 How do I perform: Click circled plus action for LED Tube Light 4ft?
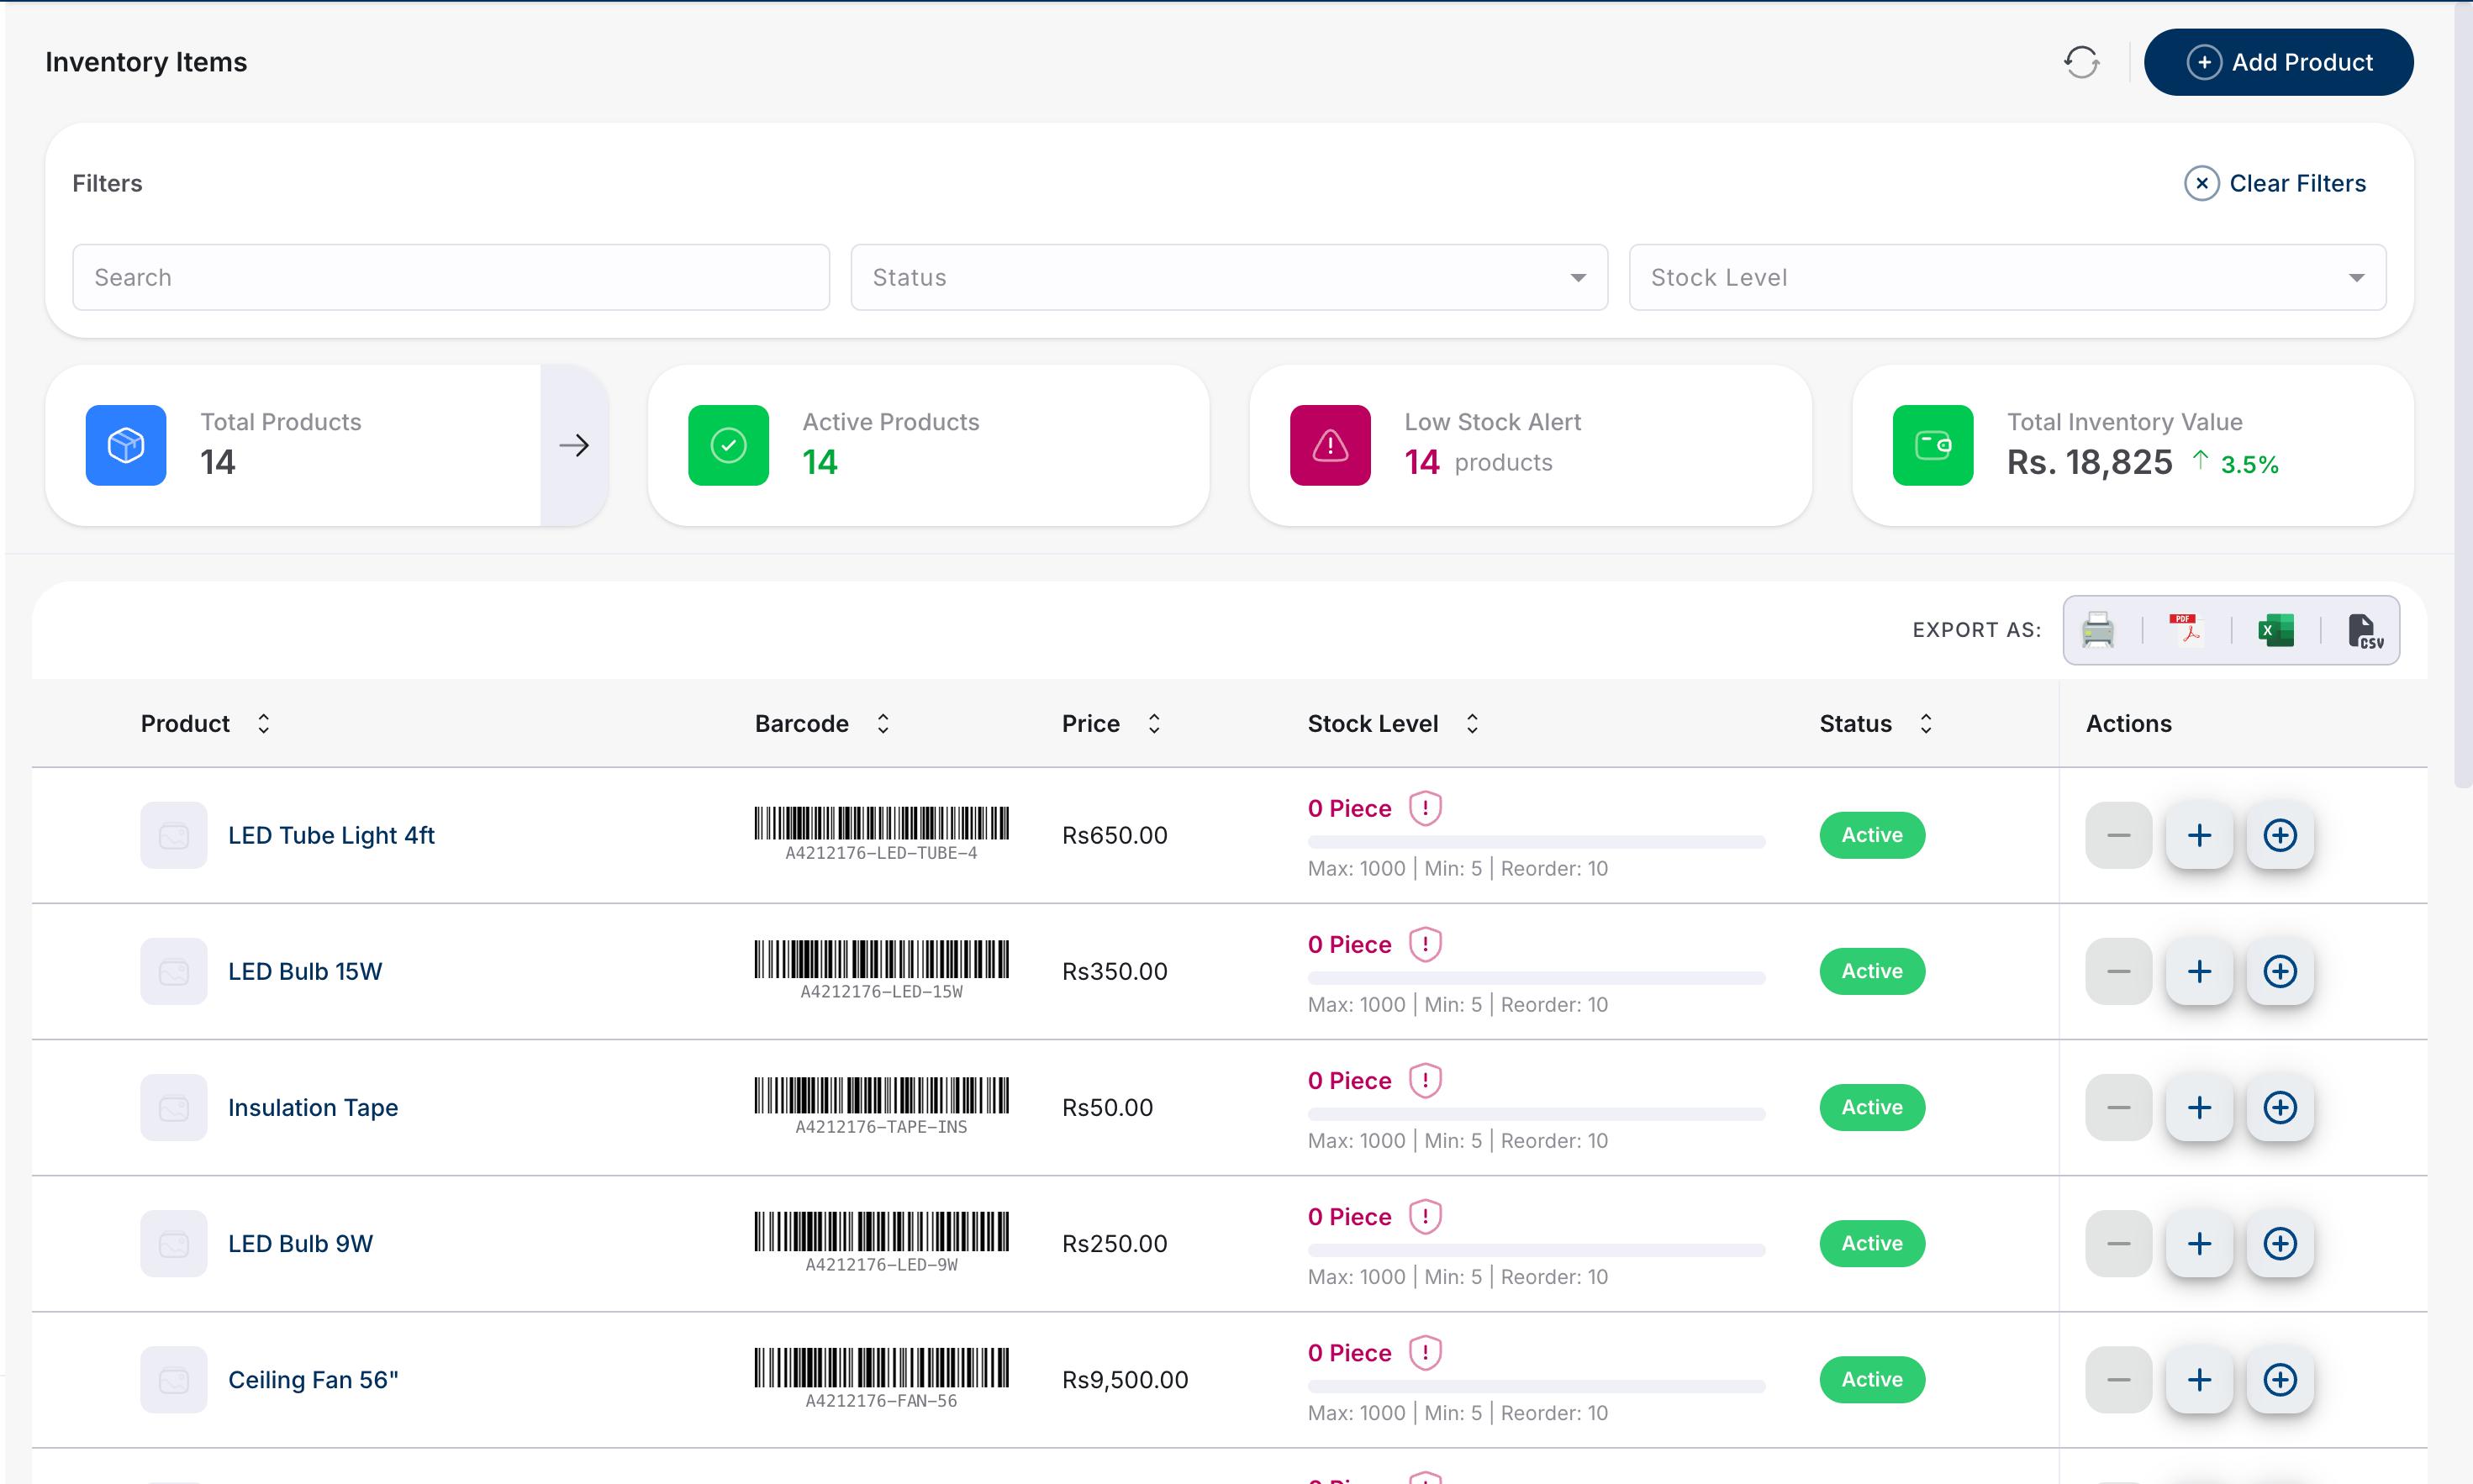(x=2280, y=835)
